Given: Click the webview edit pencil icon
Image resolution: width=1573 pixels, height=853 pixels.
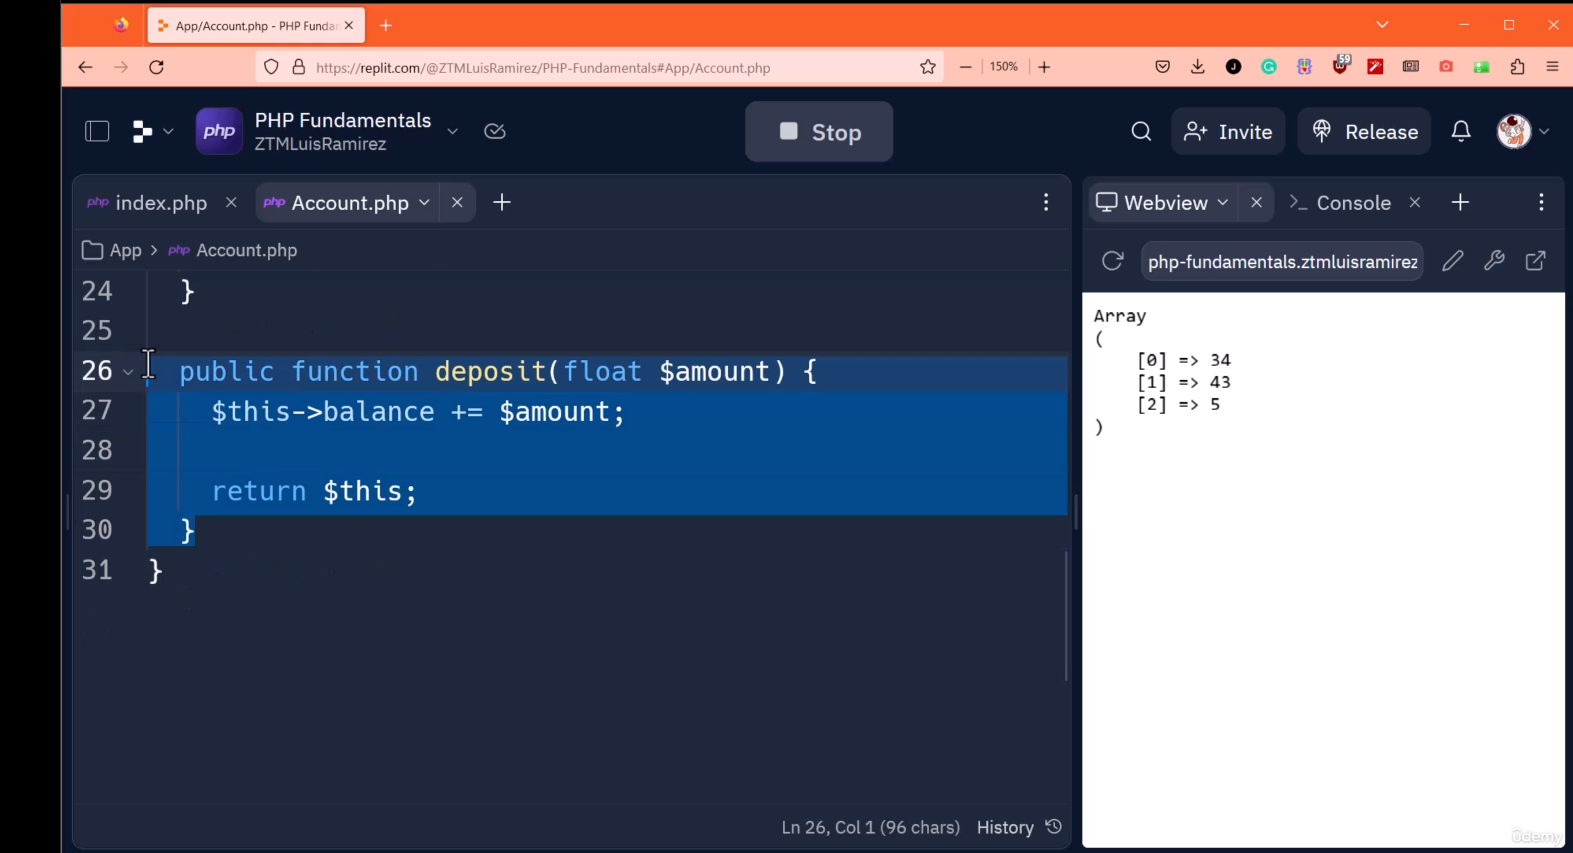Looking at the screenshot, I should tap(1453, 261).
